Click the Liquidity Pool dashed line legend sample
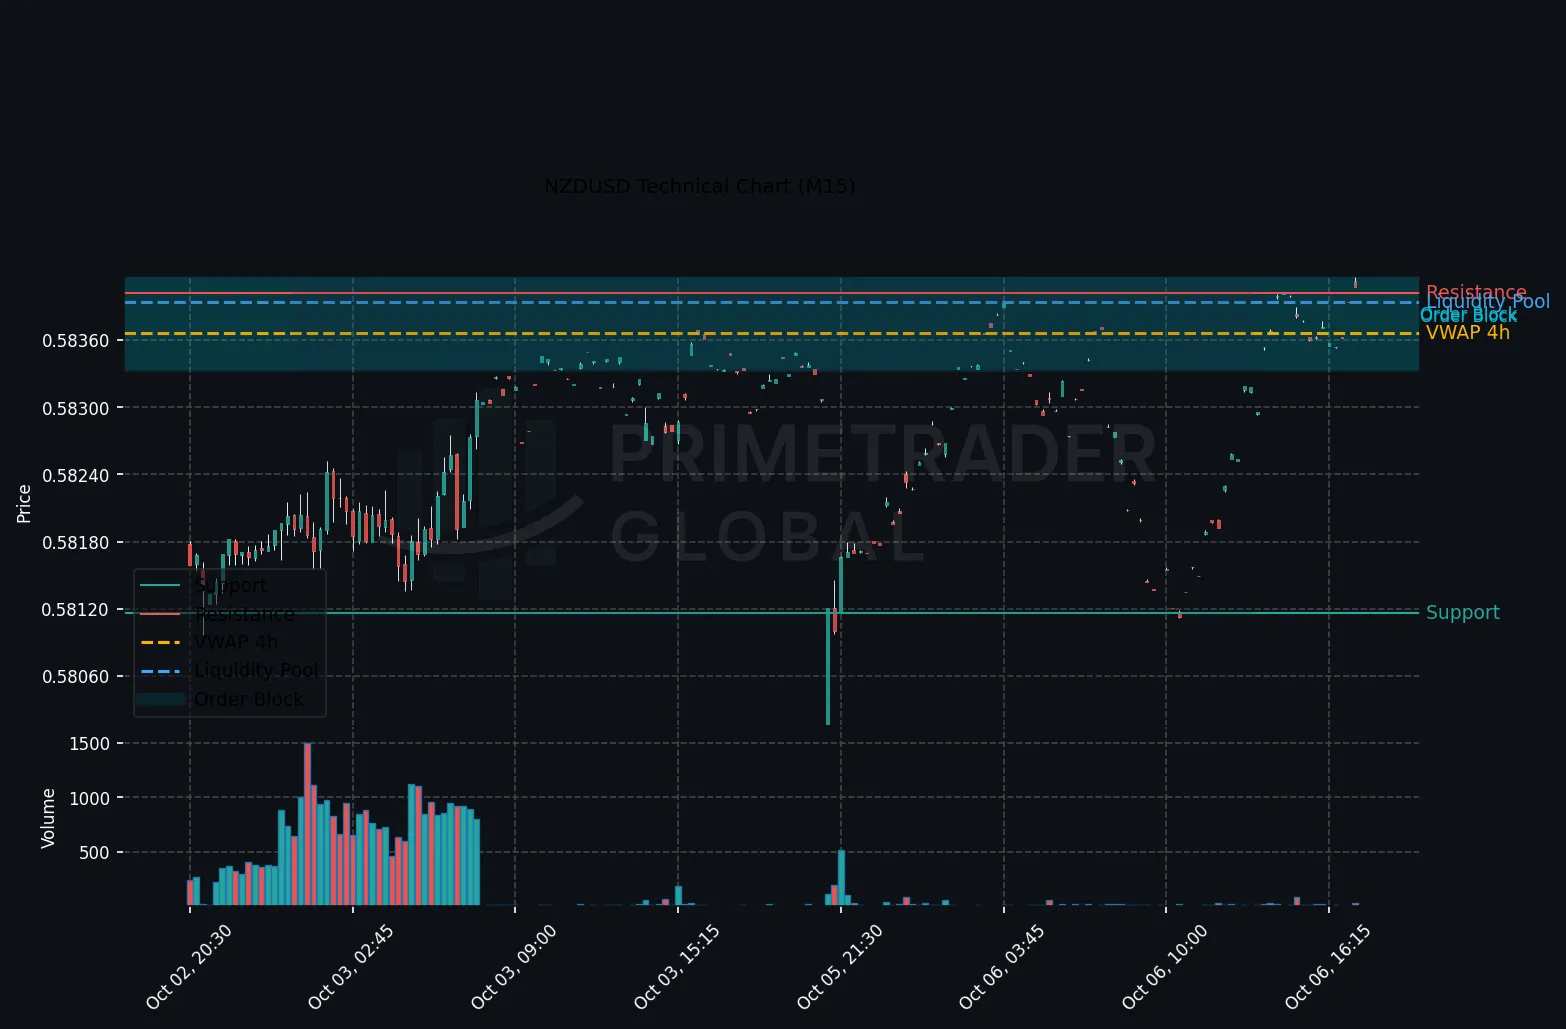The width and height of the screenshot is (1566, 1029). (163, 671)
